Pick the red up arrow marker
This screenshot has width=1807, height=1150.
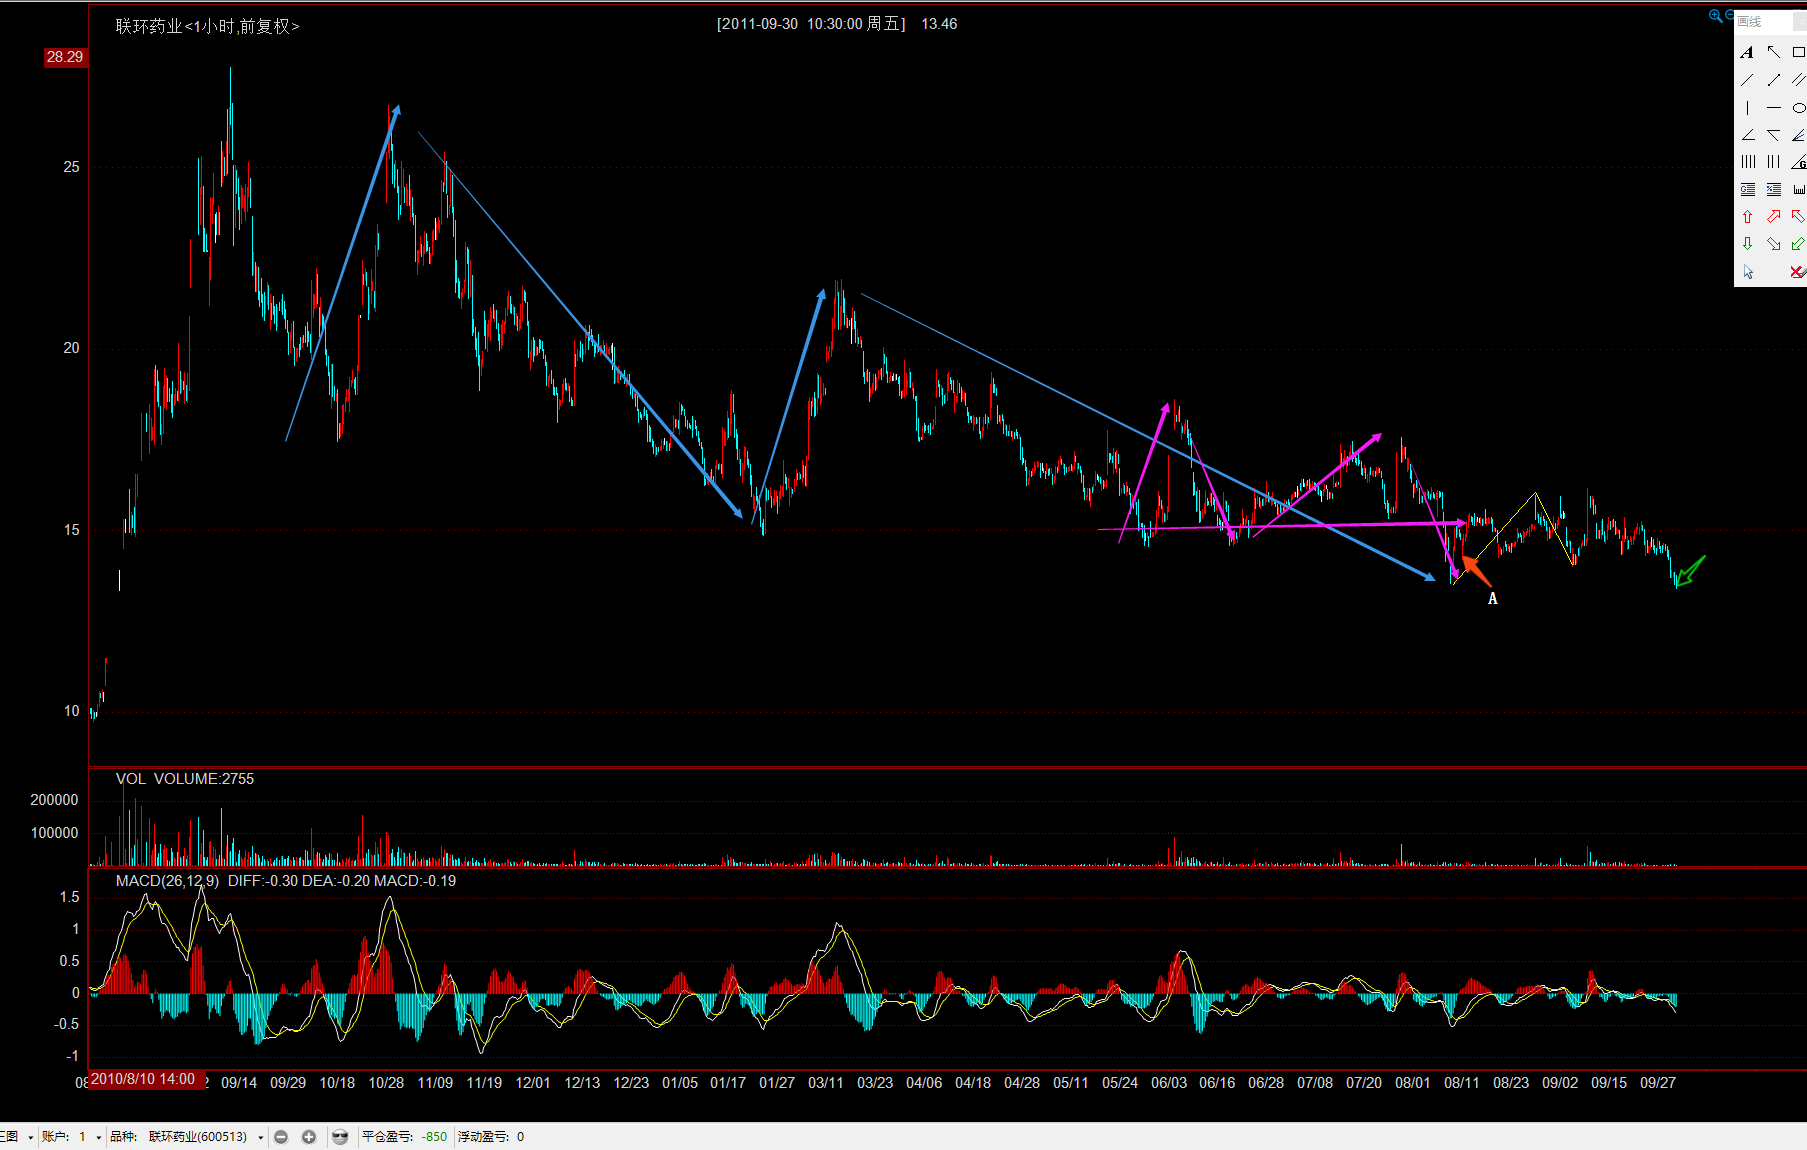click(x=1747, y=217)
